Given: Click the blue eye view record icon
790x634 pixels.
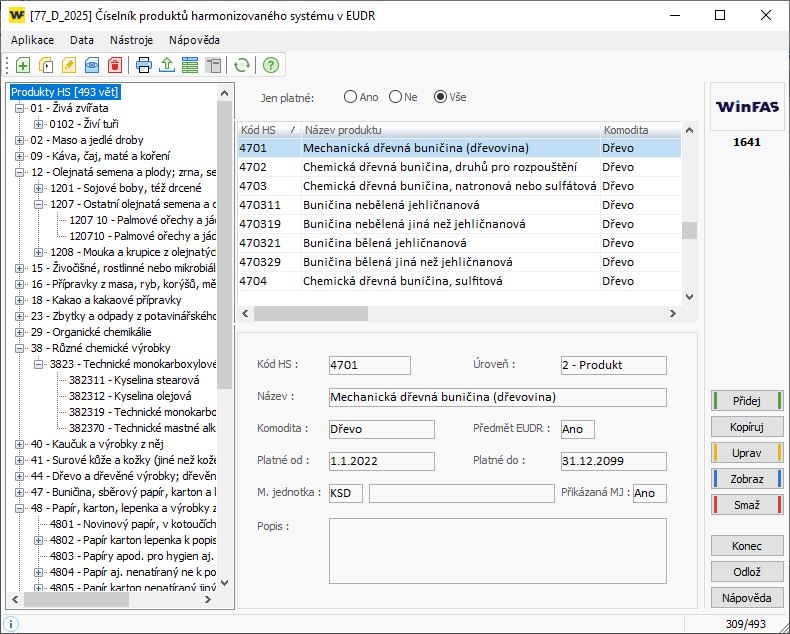Looking at the screenshot, I should (92, 65).
